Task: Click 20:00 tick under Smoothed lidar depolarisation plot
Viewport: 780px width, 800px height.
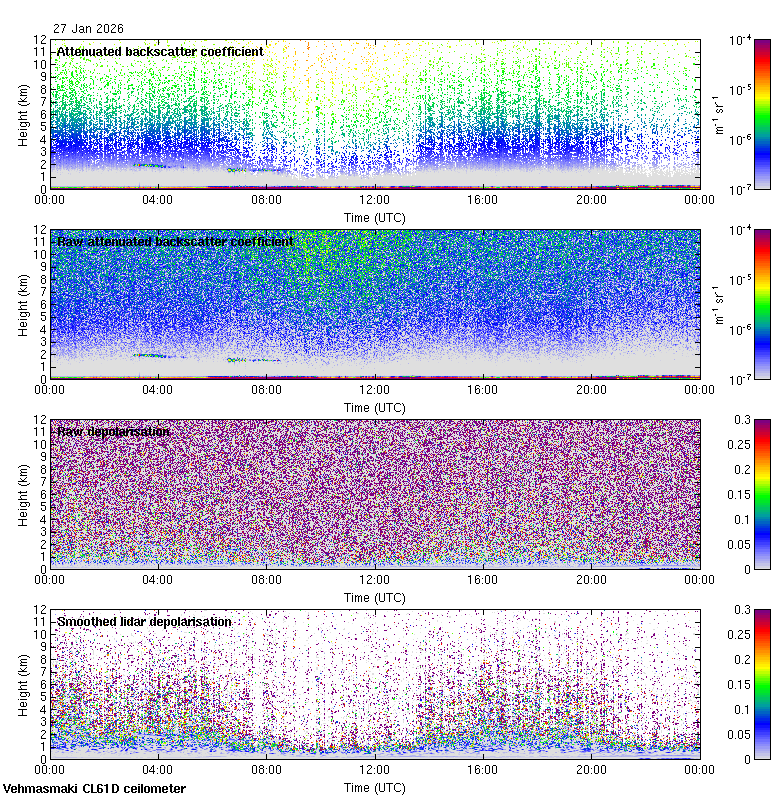Action: pos(591,770)
